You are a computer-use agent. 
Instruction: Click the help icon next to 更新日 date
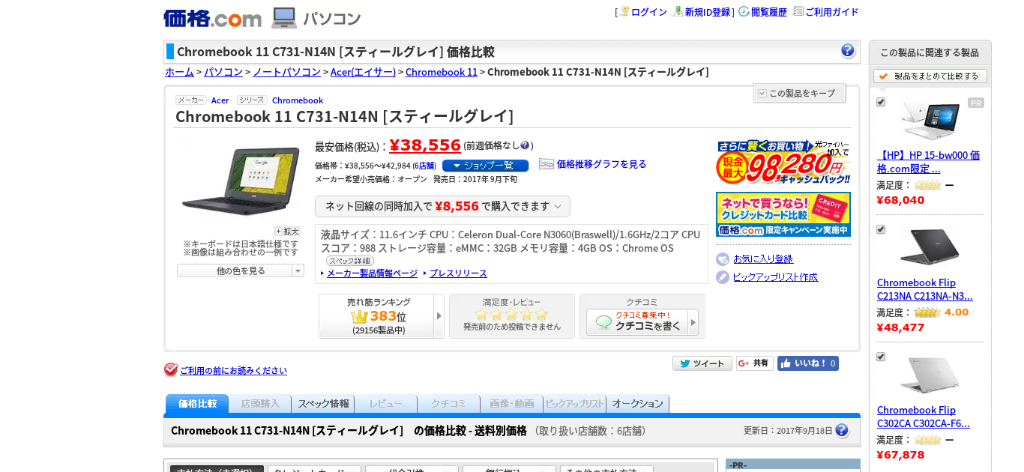pyautogui.click(x=842, y=430)
